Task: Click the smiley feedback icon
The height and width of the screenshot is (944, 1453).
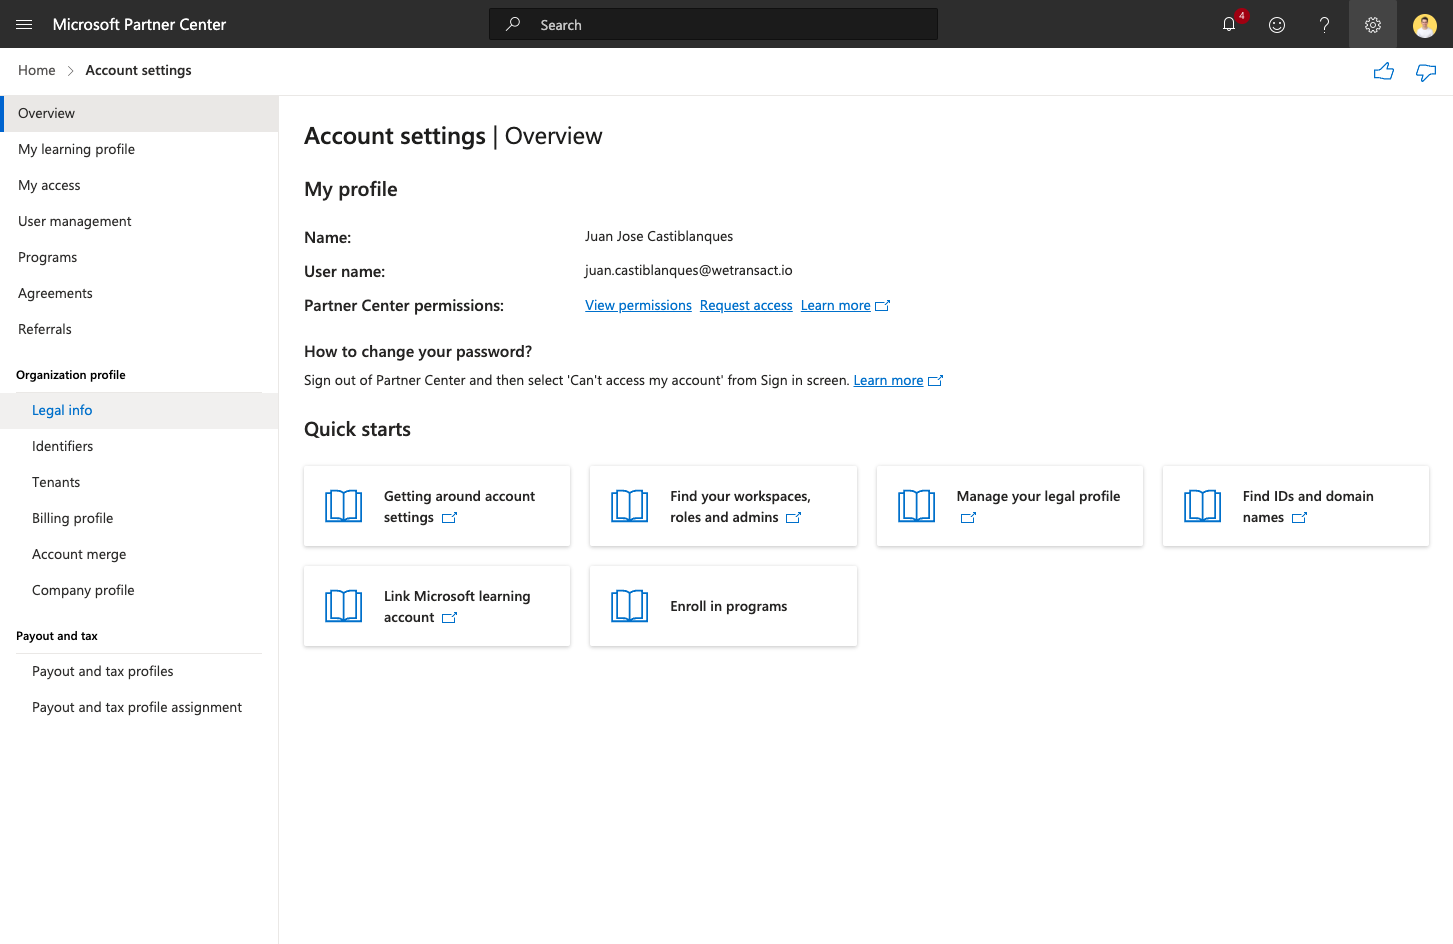Action: 1277,24
